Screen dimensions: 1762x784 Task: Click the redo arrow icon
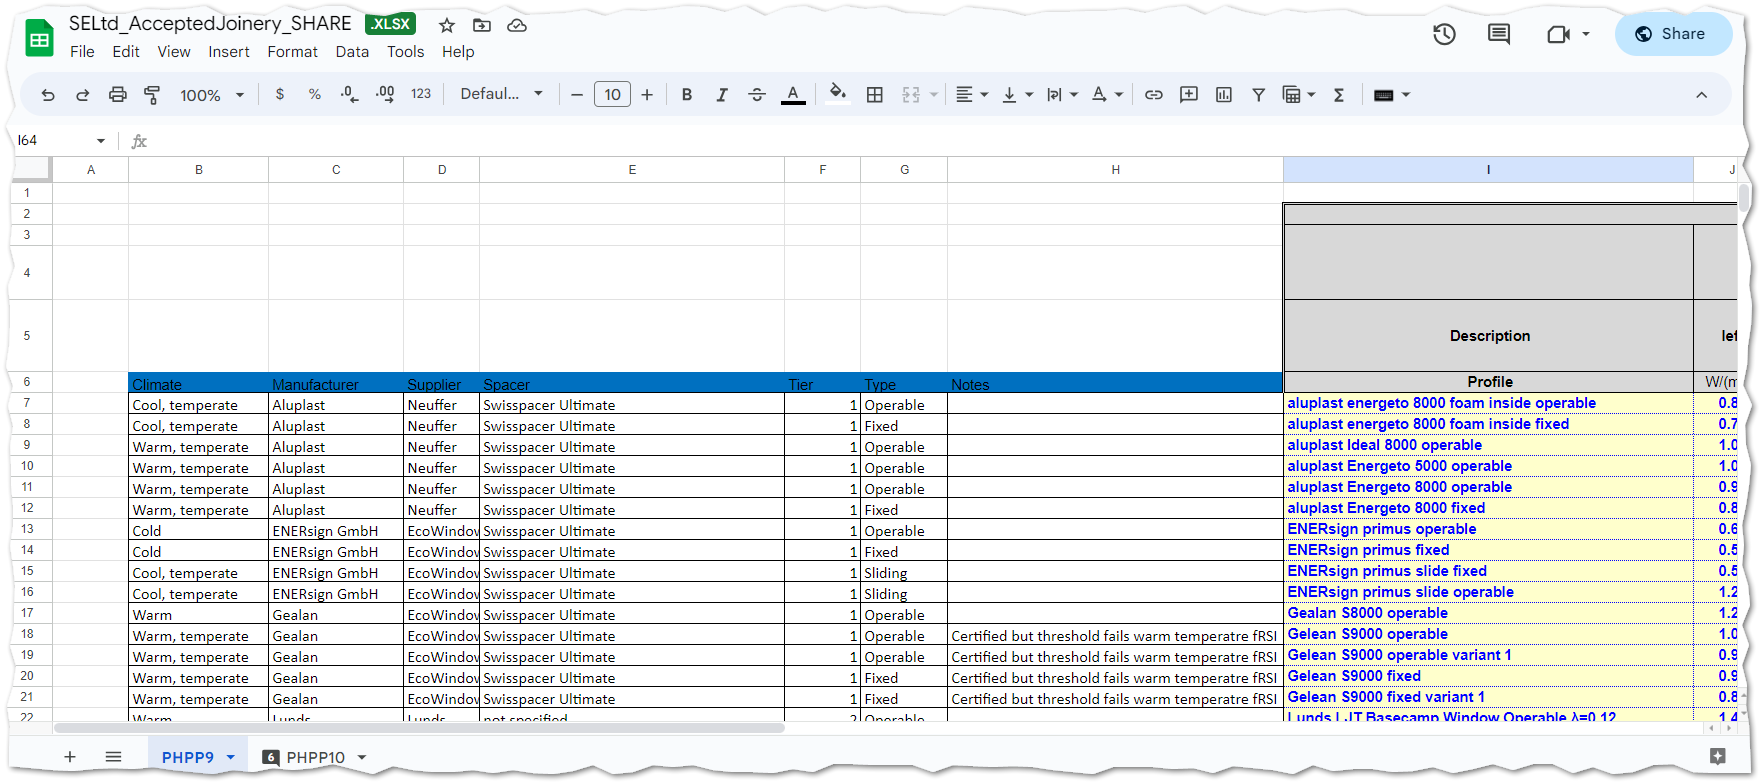pos(83,95)
